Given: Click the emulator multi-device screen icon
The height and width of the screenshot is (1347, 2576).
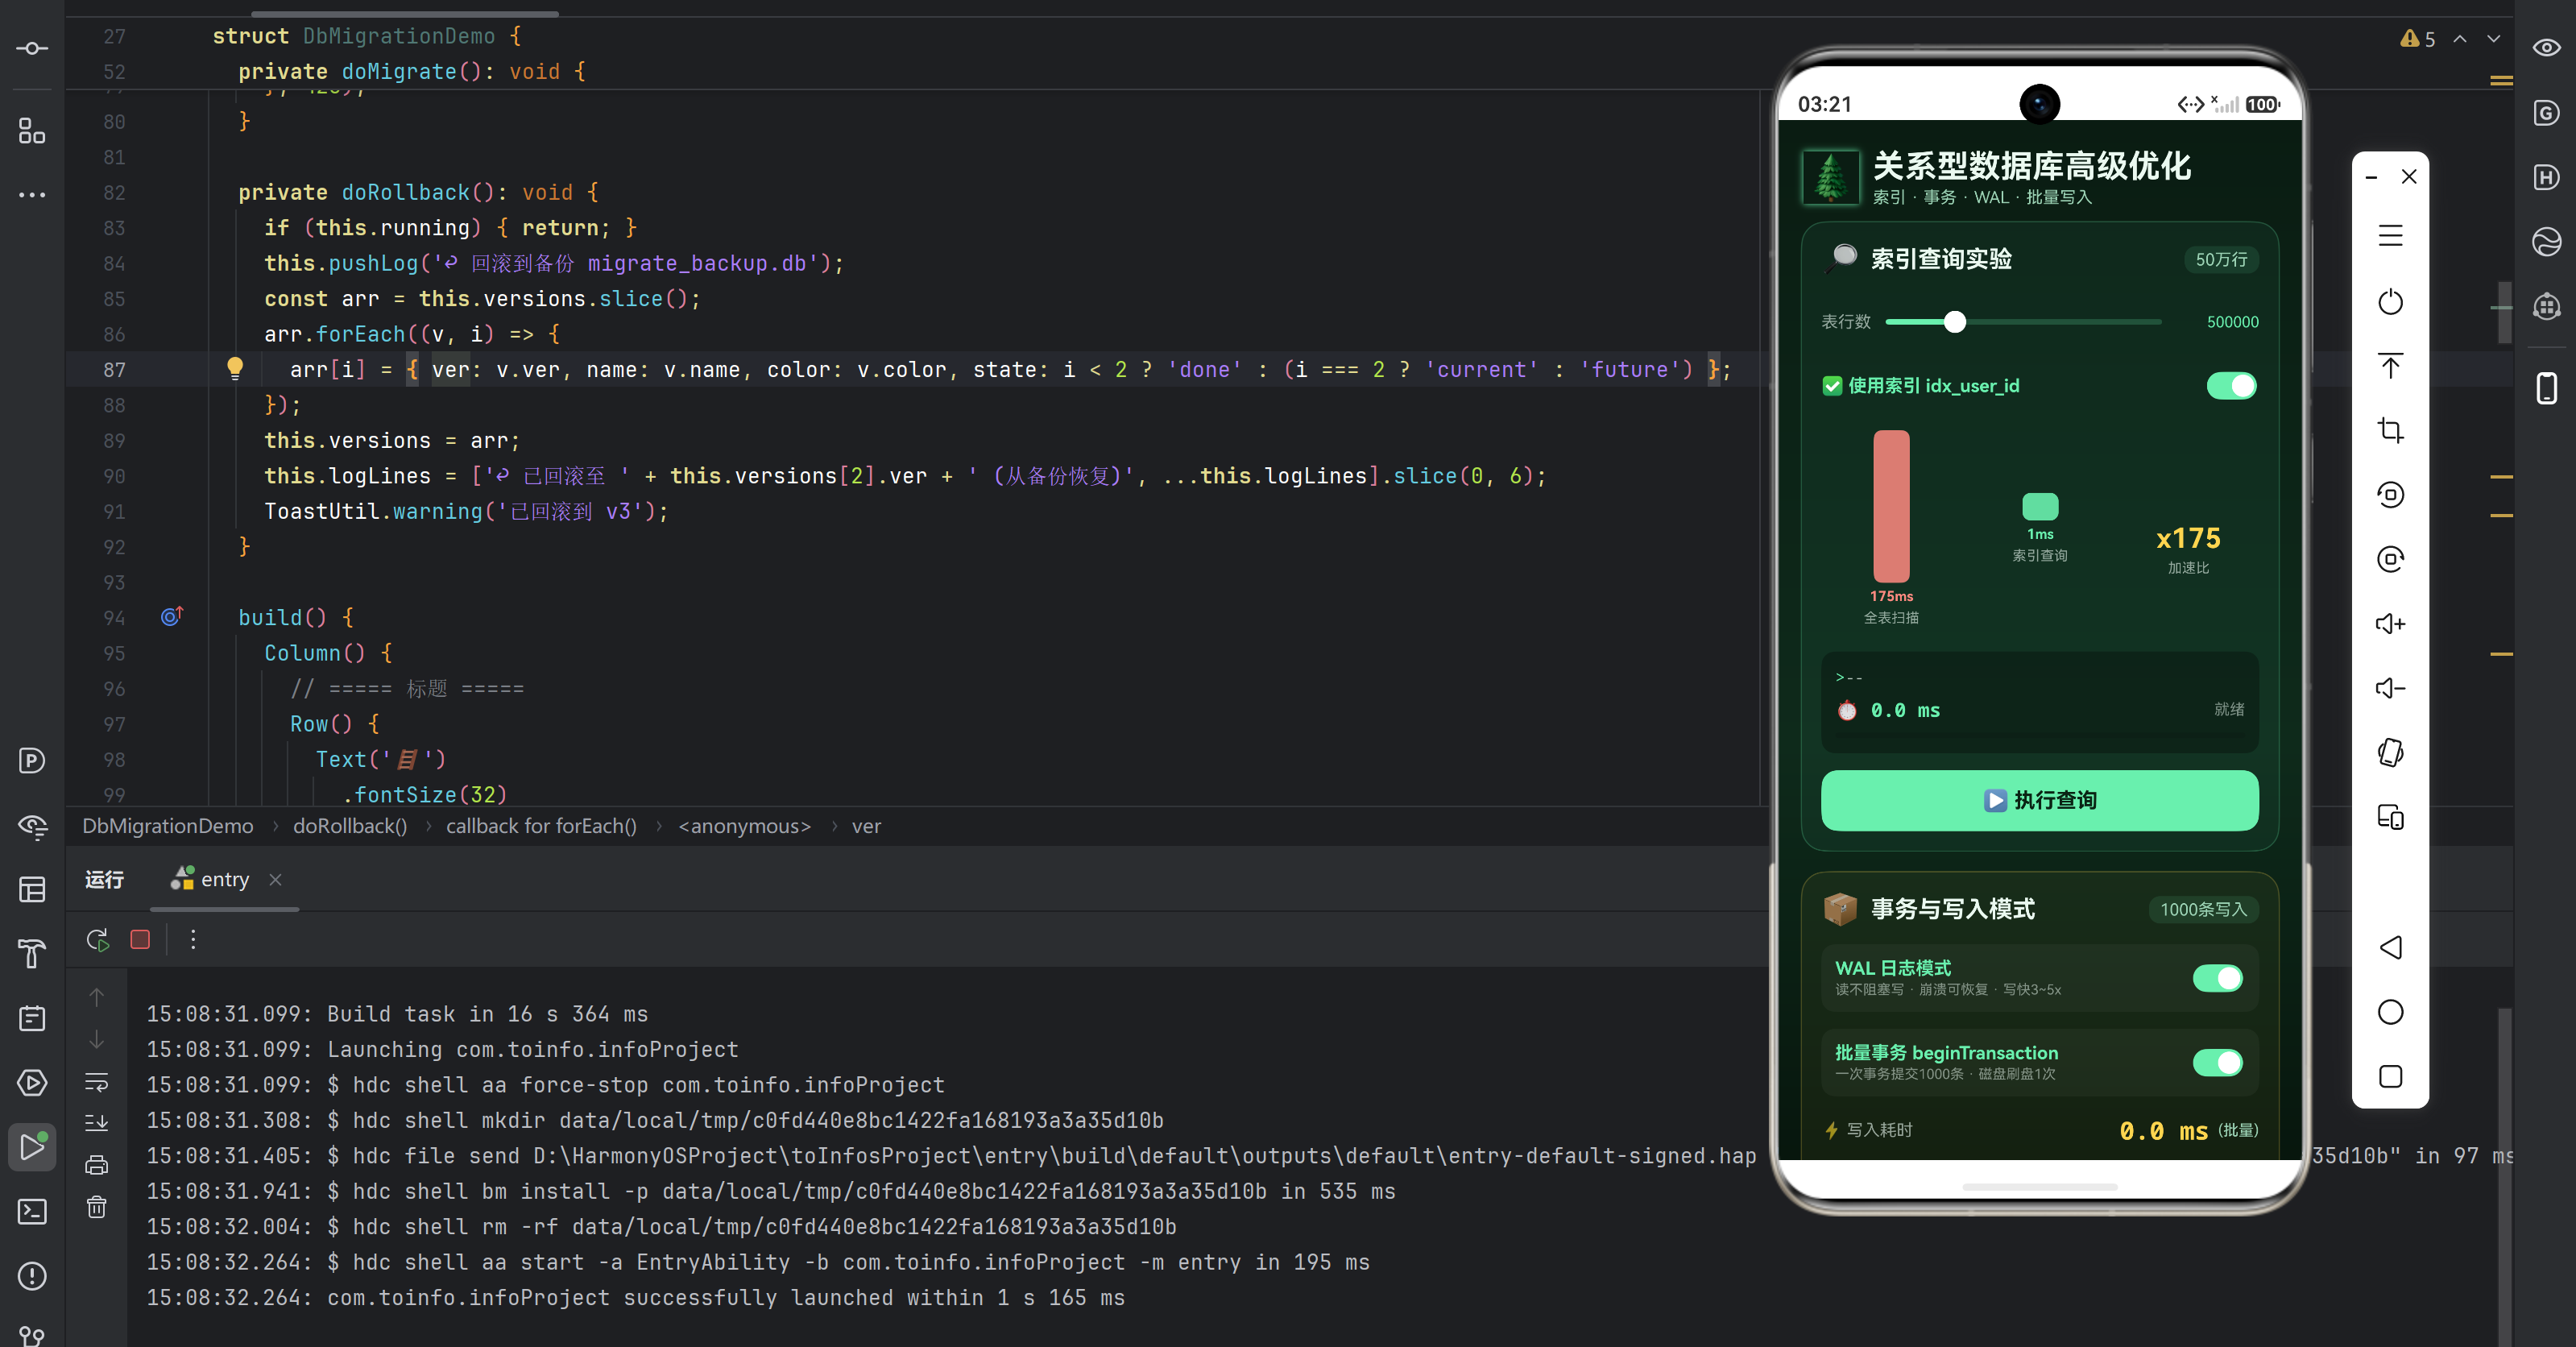Looking at the screenshot, I should click(x=2390, y=816).
